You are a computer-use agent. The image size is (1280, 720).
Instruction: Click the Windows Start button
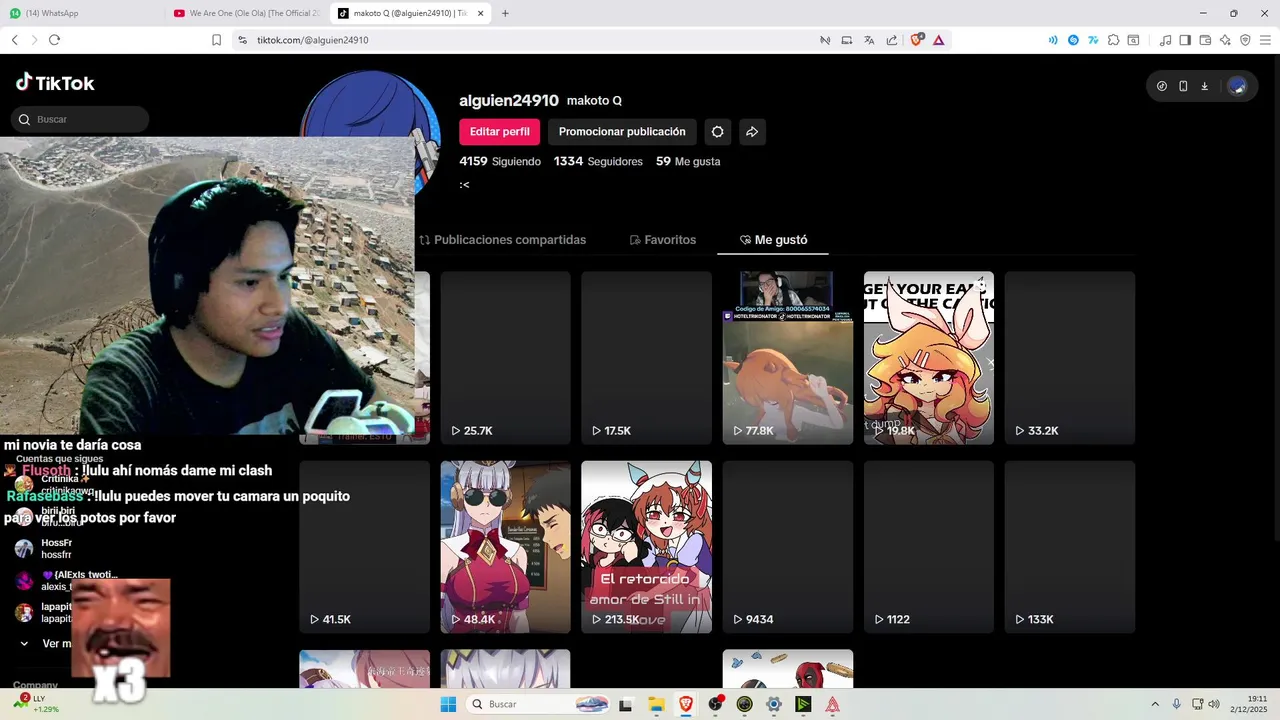tap(448, 704)
